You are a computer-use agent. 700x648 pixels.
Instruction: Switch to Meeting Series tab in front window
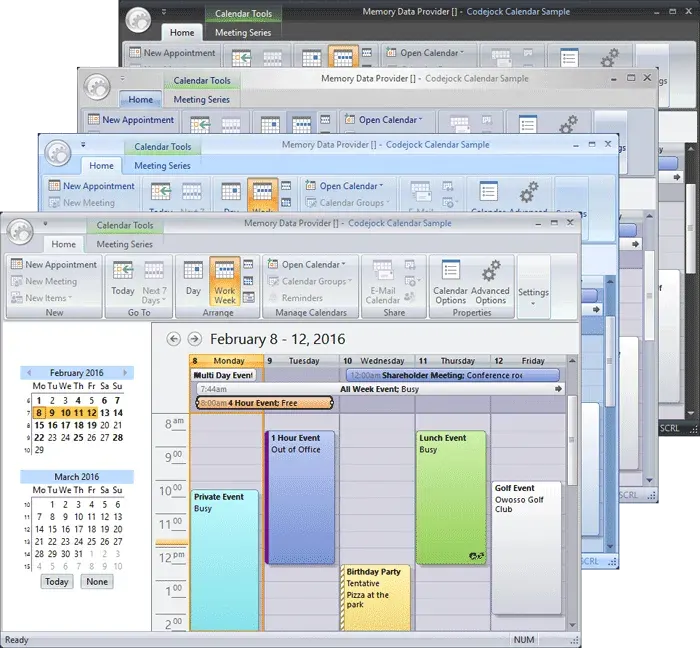tap(125, 244)
